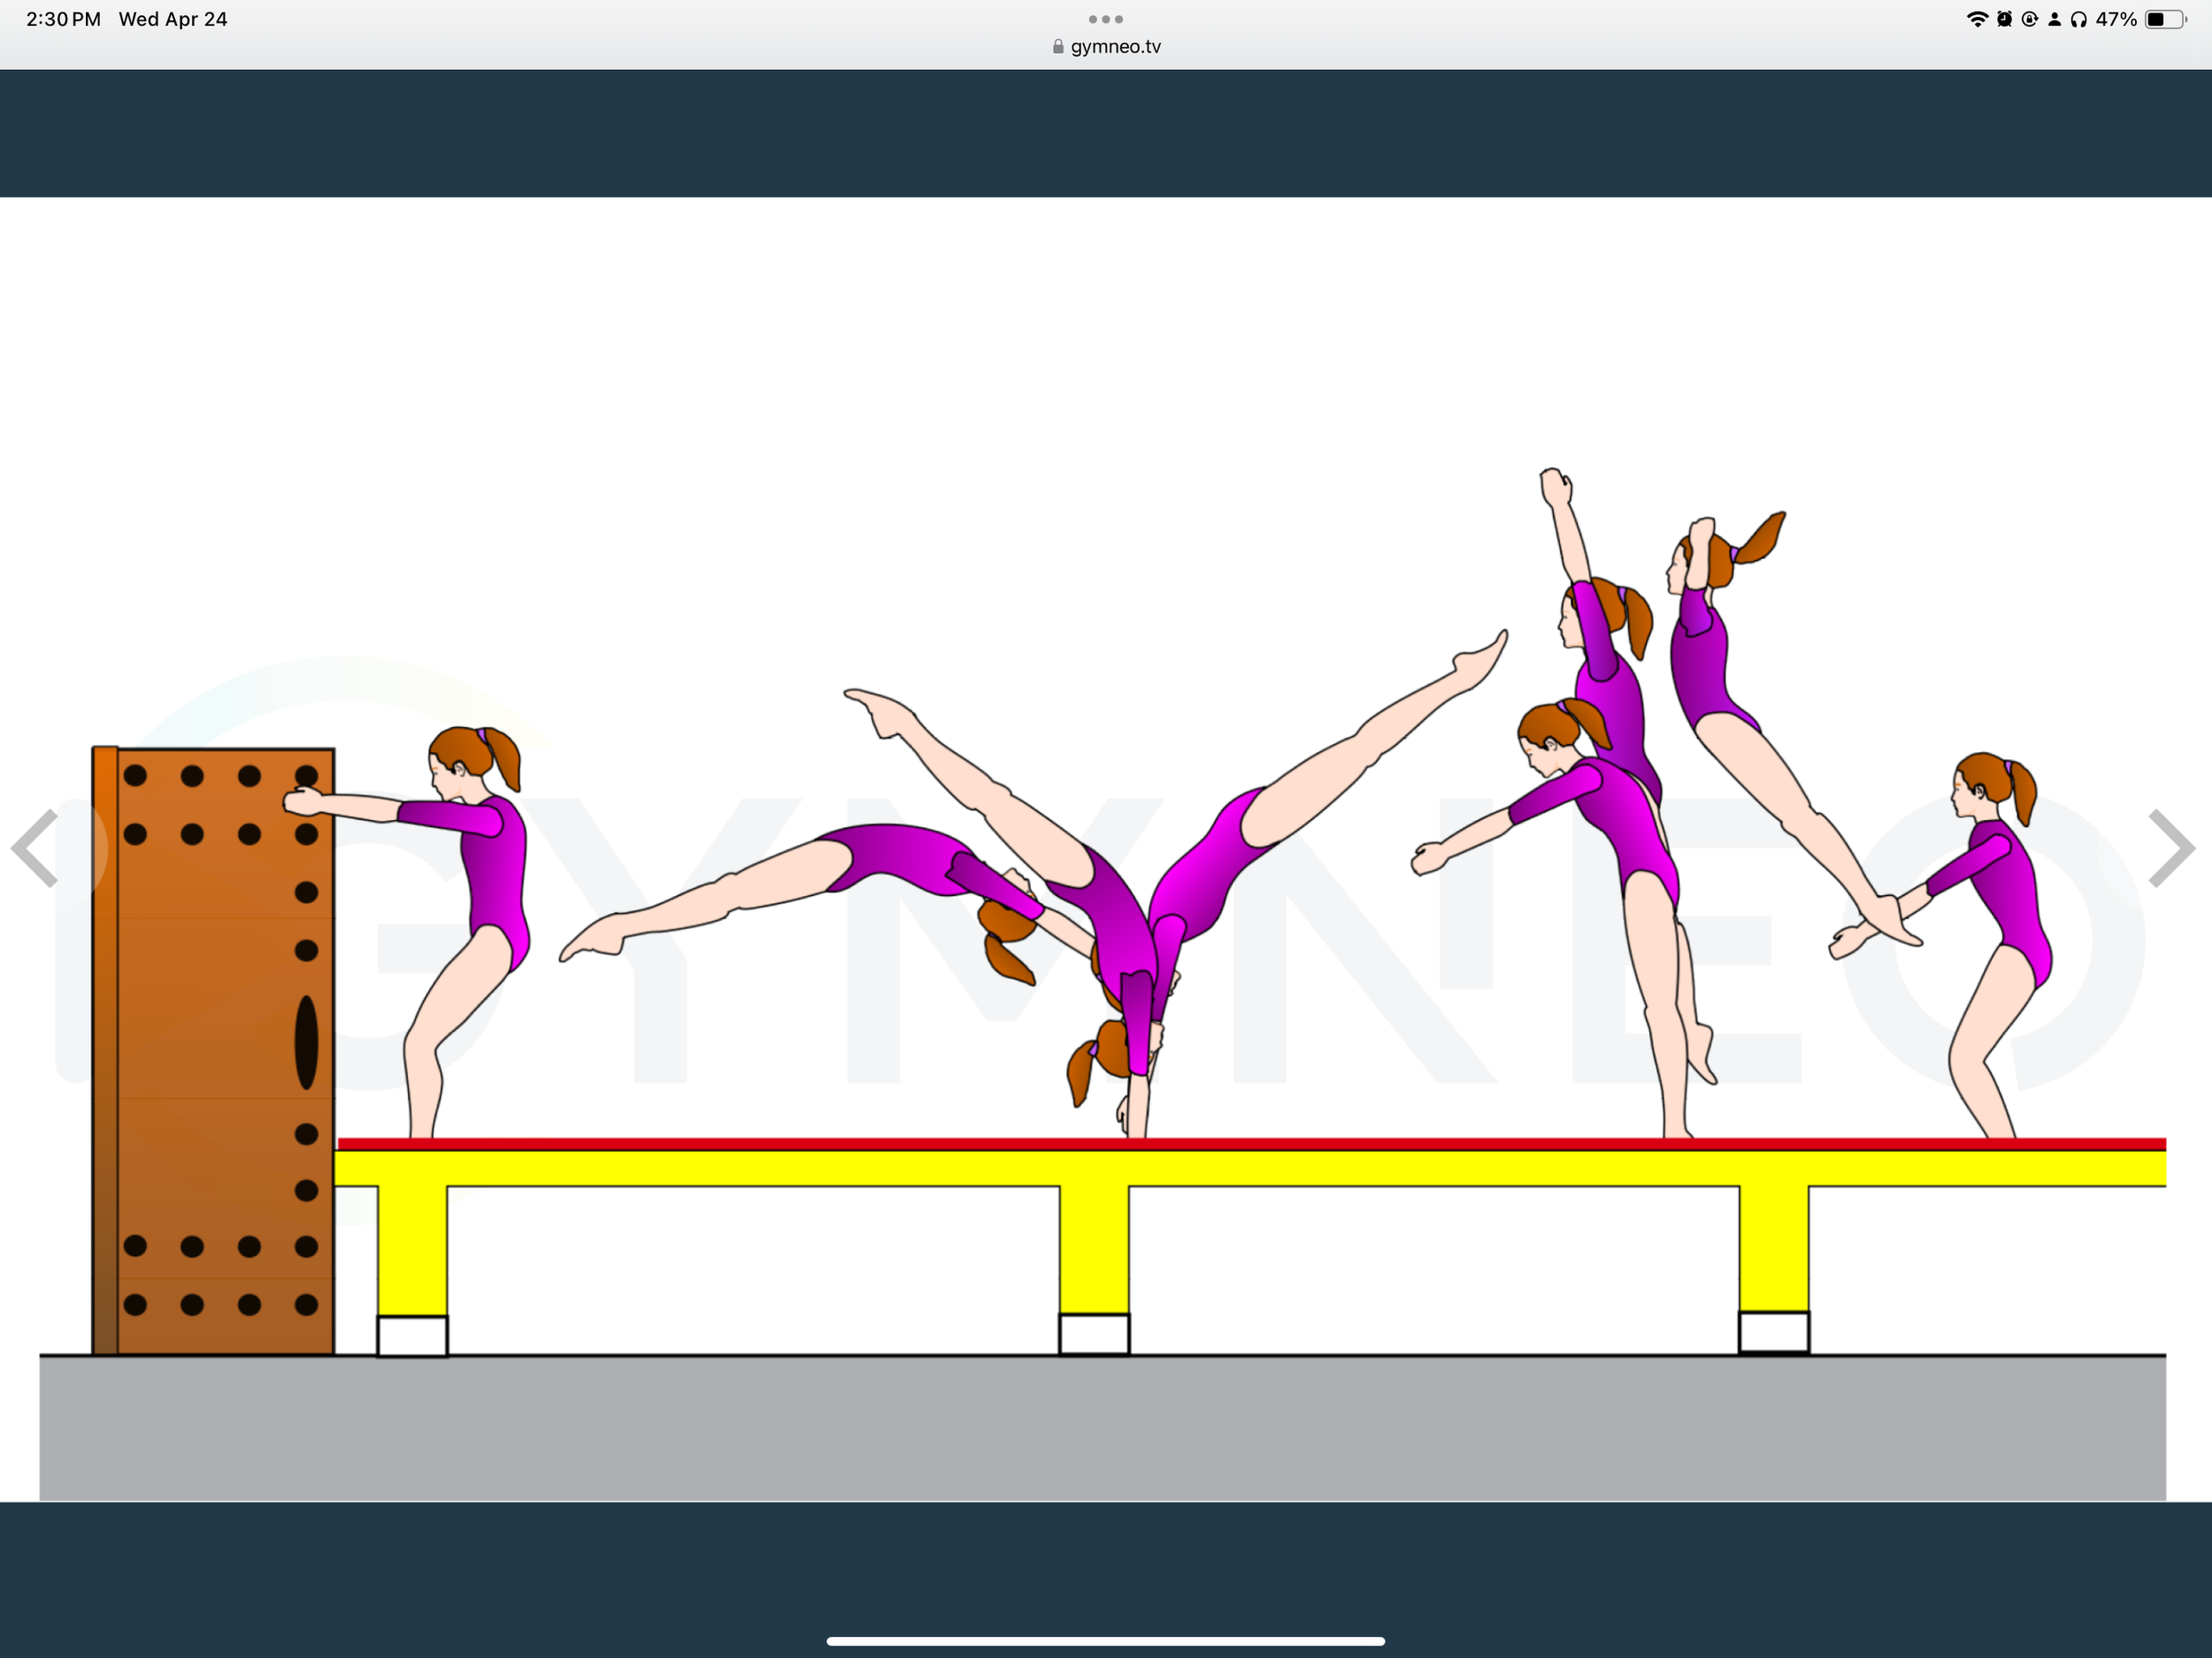
Task: Tap the padlock icon beside gymneo.tv
Action: coord(1058,47)
